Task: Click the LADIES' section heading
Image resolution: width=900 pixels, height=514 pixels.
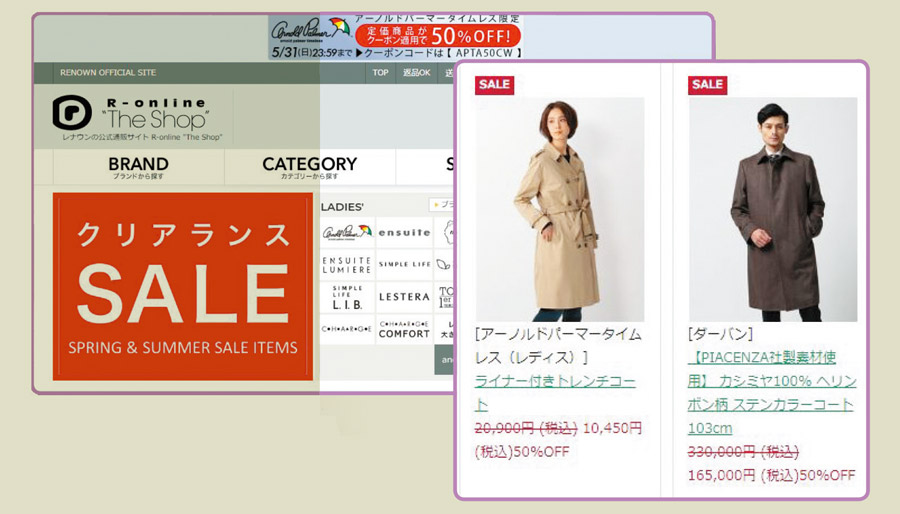Action: pyautogui.click(x=342, y=207)
